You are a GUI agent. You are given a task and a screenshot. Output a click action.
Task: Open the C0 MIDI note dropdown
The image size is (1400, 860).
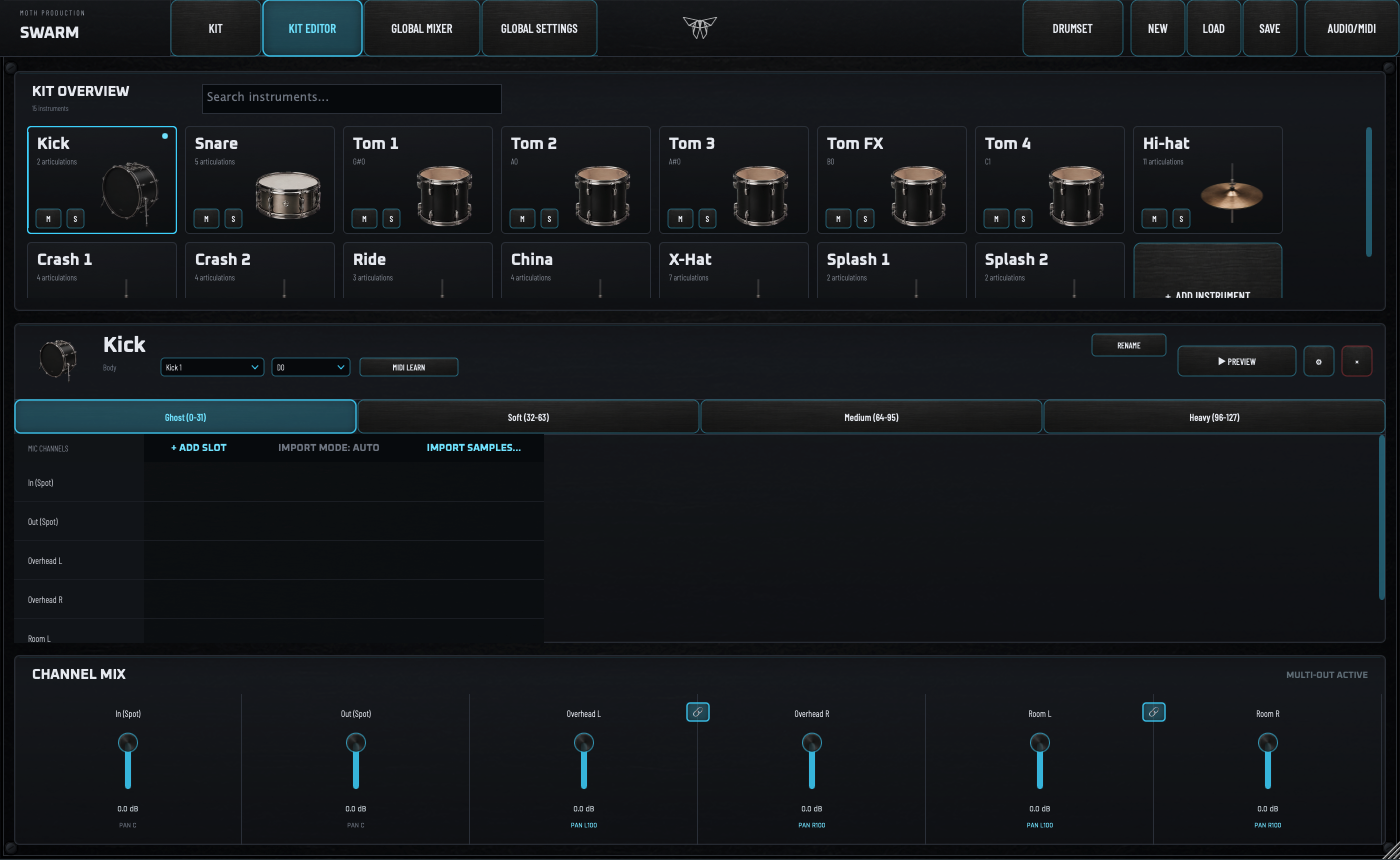pyautogui.click(x=311, y=367)
